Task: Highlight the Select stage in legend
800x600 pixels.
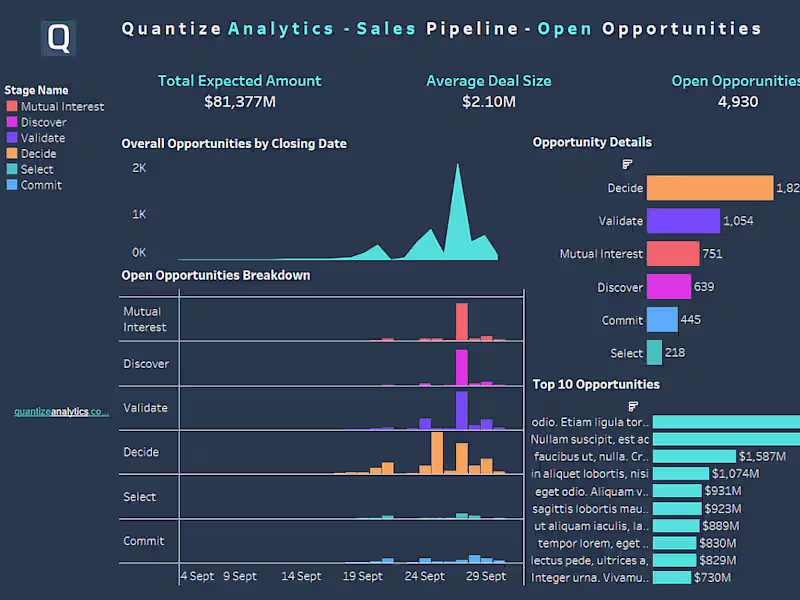Action: pos(37,169)
